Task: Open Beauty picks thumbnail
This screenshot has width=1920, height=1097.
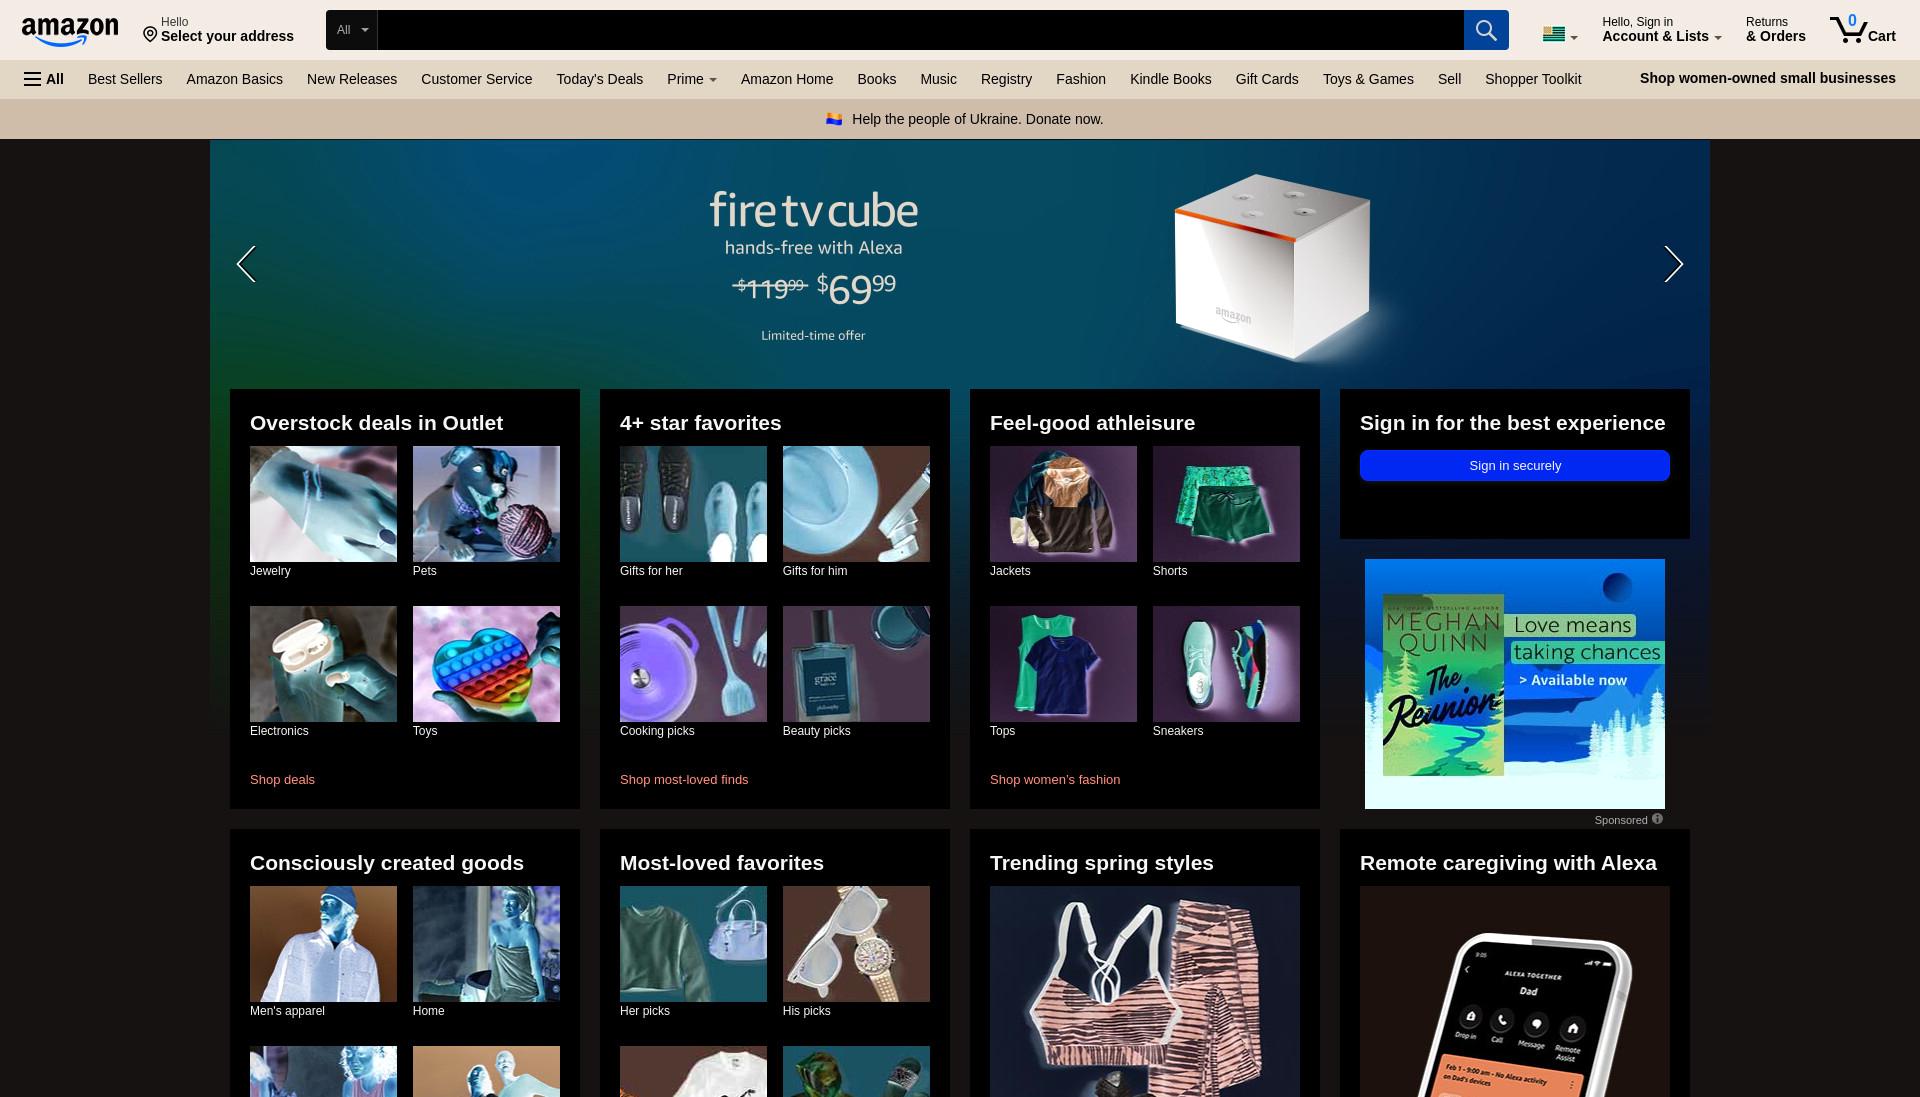Action: click(856, 664)
